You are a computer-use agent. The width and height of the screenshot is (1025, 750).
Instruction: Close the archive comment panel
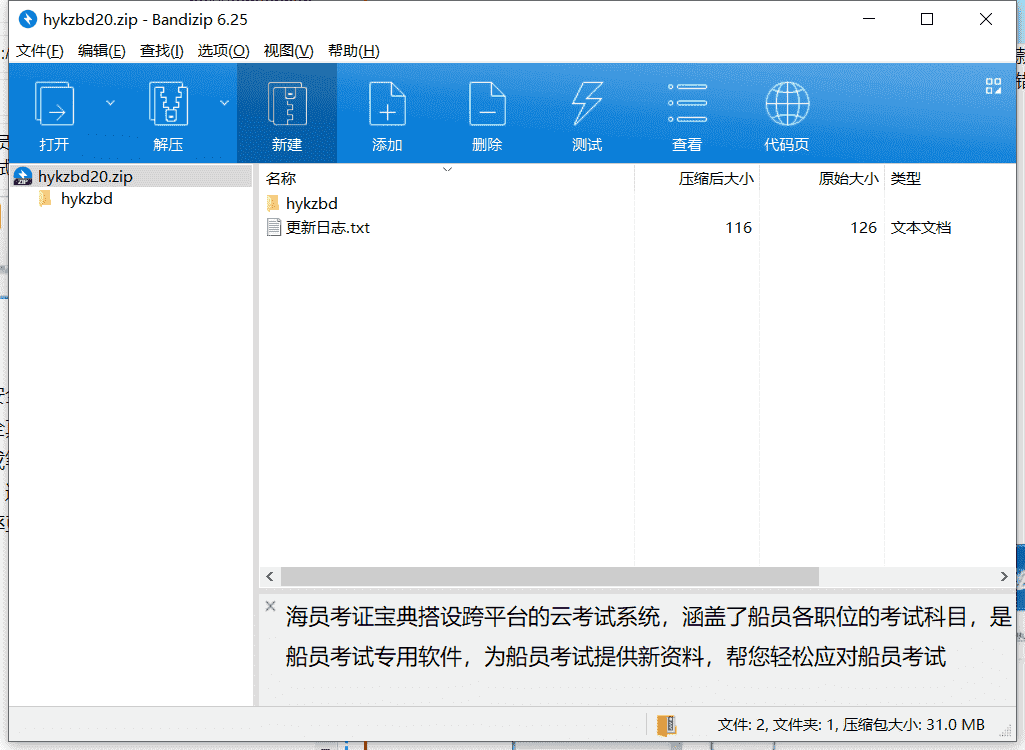pyautogui.click(x=271, y=606)
